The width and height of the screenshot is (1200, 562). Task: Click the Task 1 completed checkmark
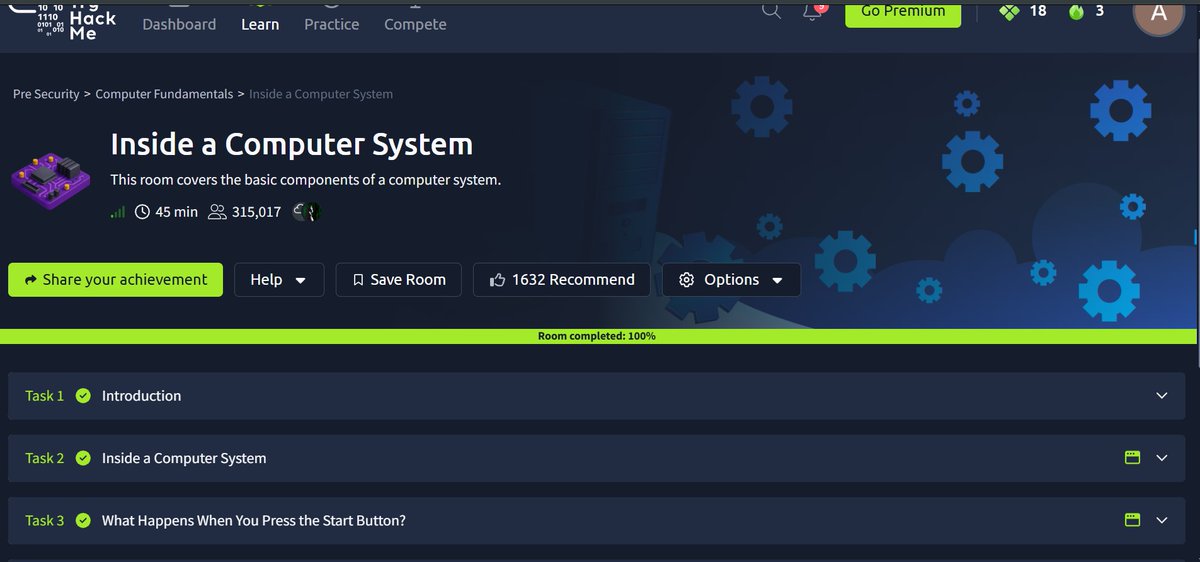click(84, 396)
